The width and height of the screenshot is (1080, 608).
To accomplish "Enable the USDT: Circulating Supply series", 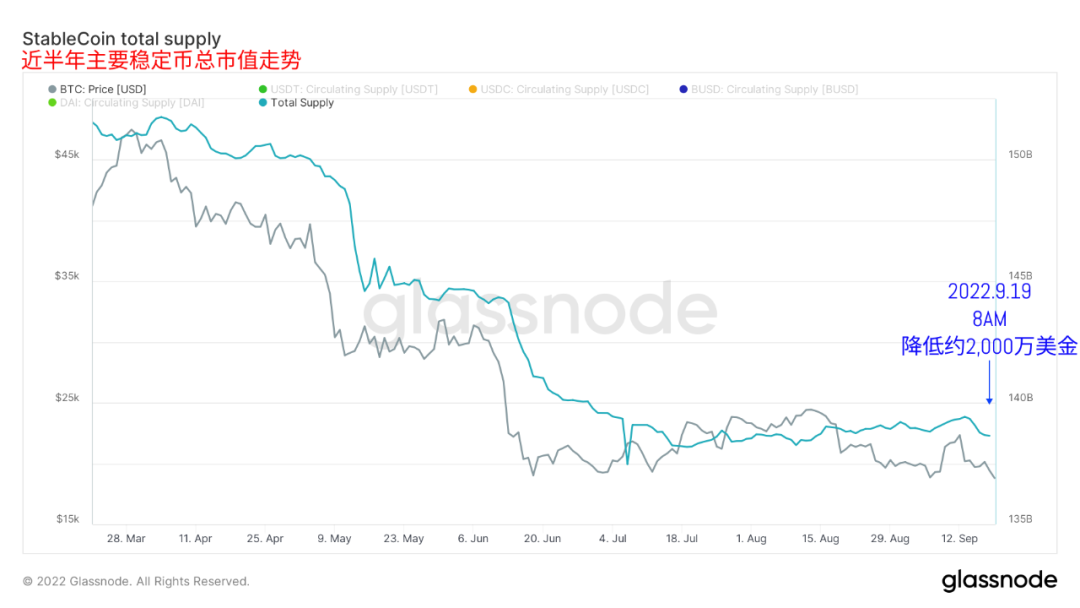I will [x=348, y=90].
